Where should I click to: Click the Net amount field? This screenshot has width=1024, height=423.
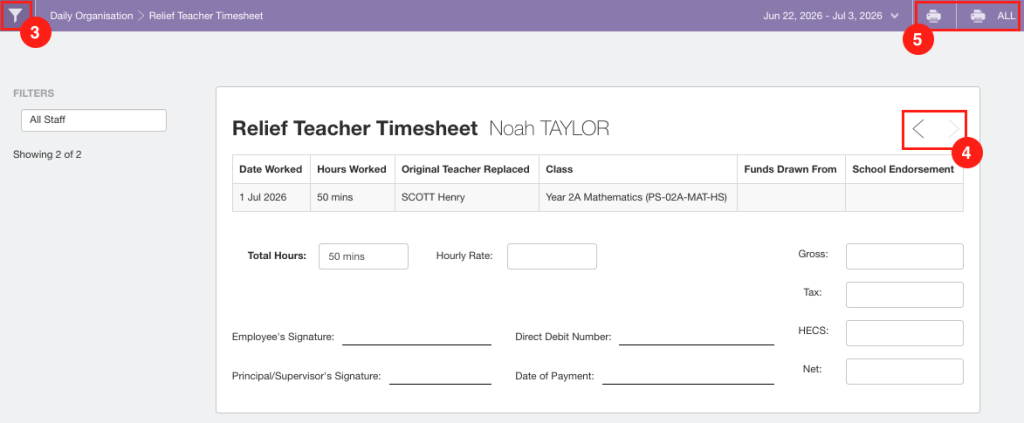(x=904, y=371)
